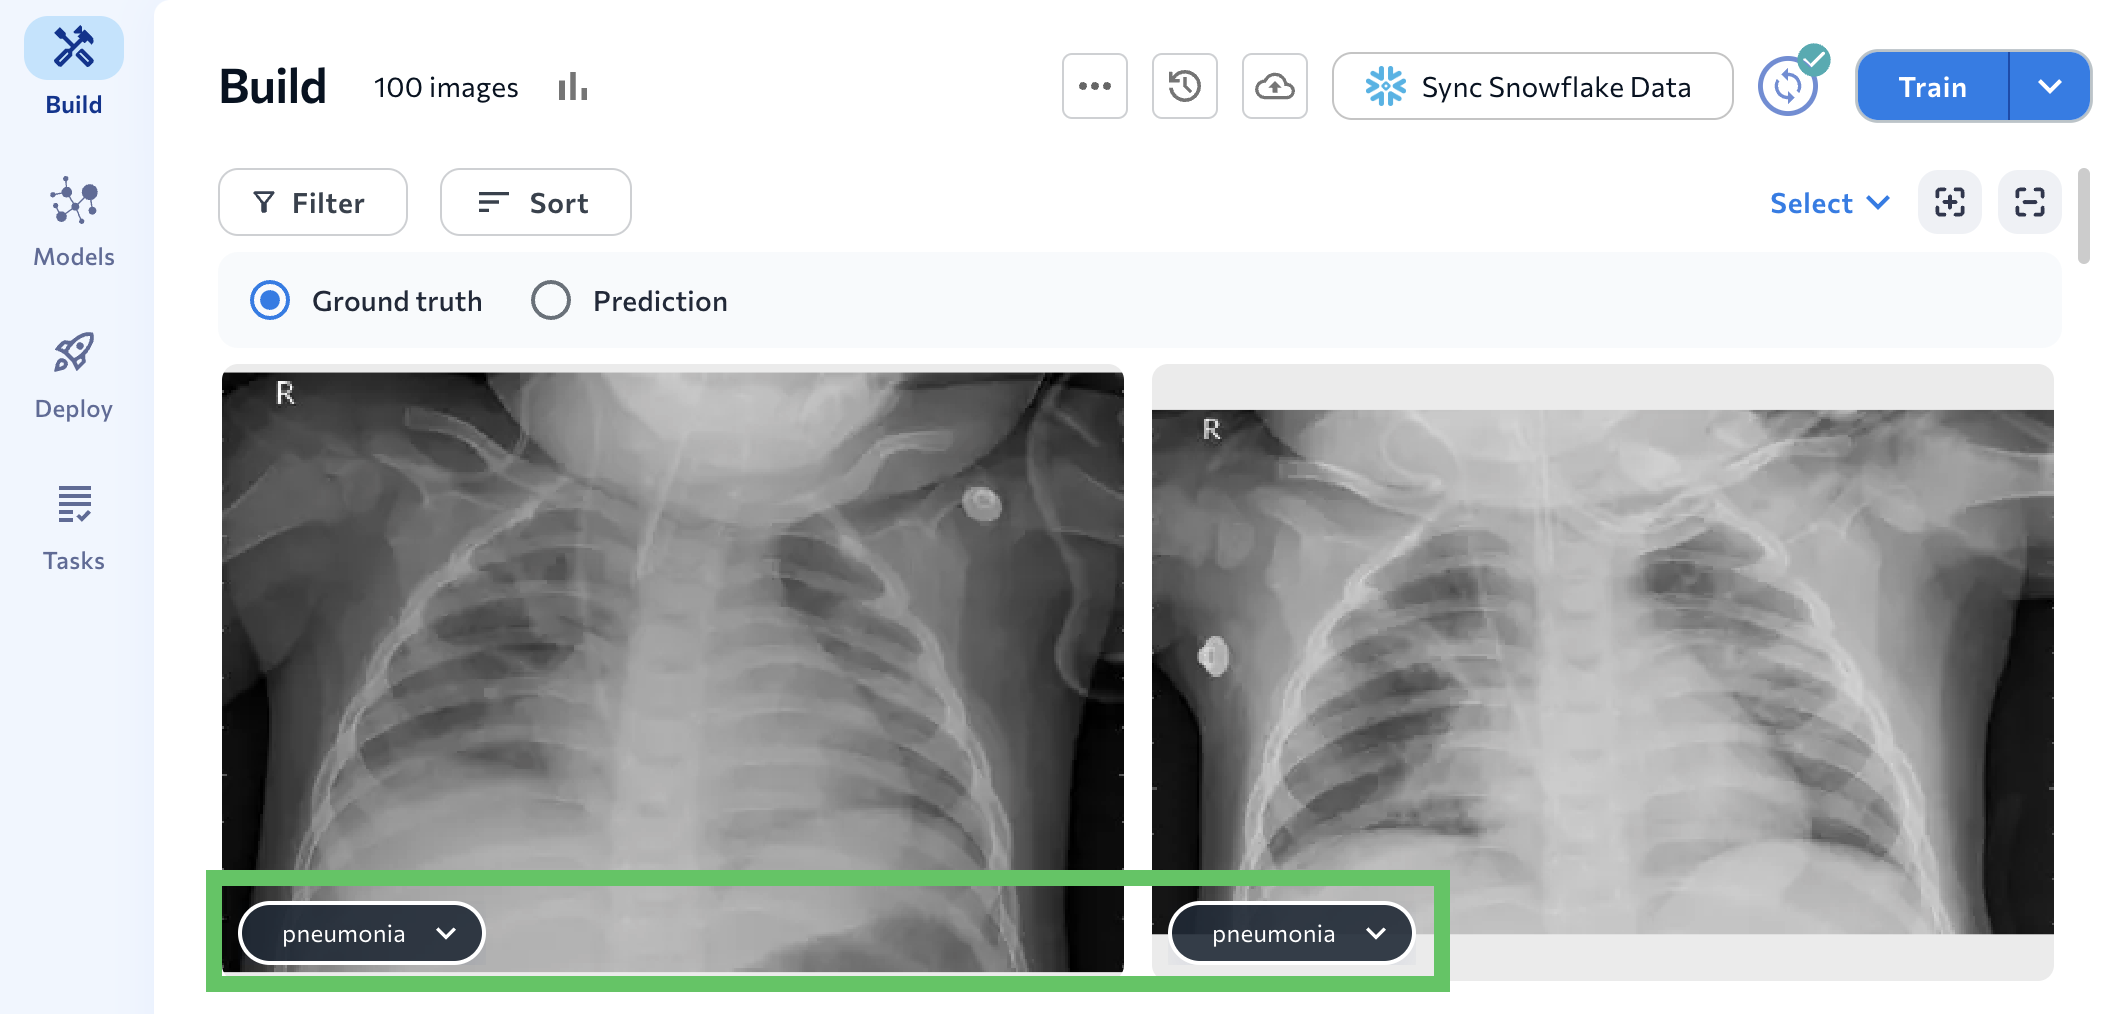This screenshot has height=1014, width=2118.
Task: Click the sync status refresh icon
Action: [x=1789, y=86]
